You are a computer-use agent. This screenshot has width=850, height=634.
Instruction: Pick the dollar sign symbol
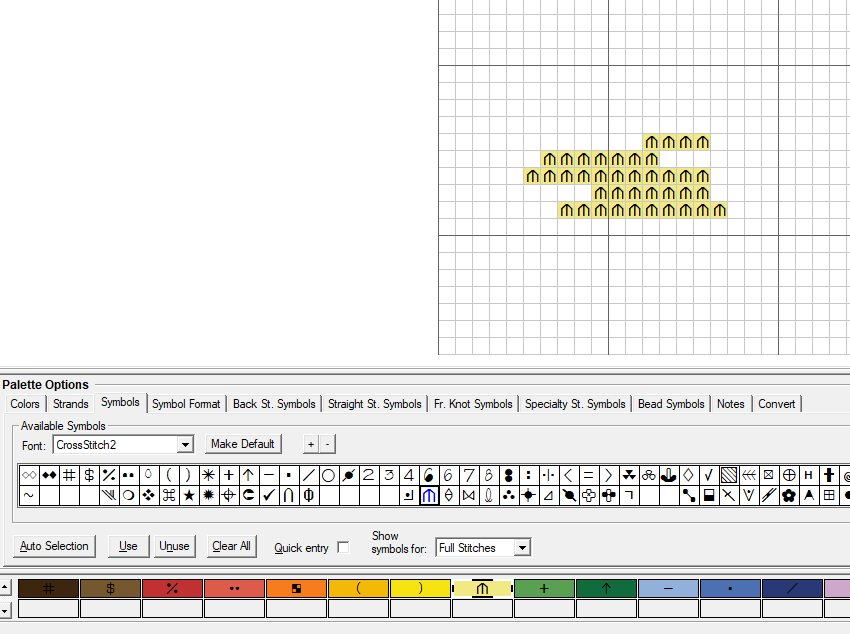(89, 475)
